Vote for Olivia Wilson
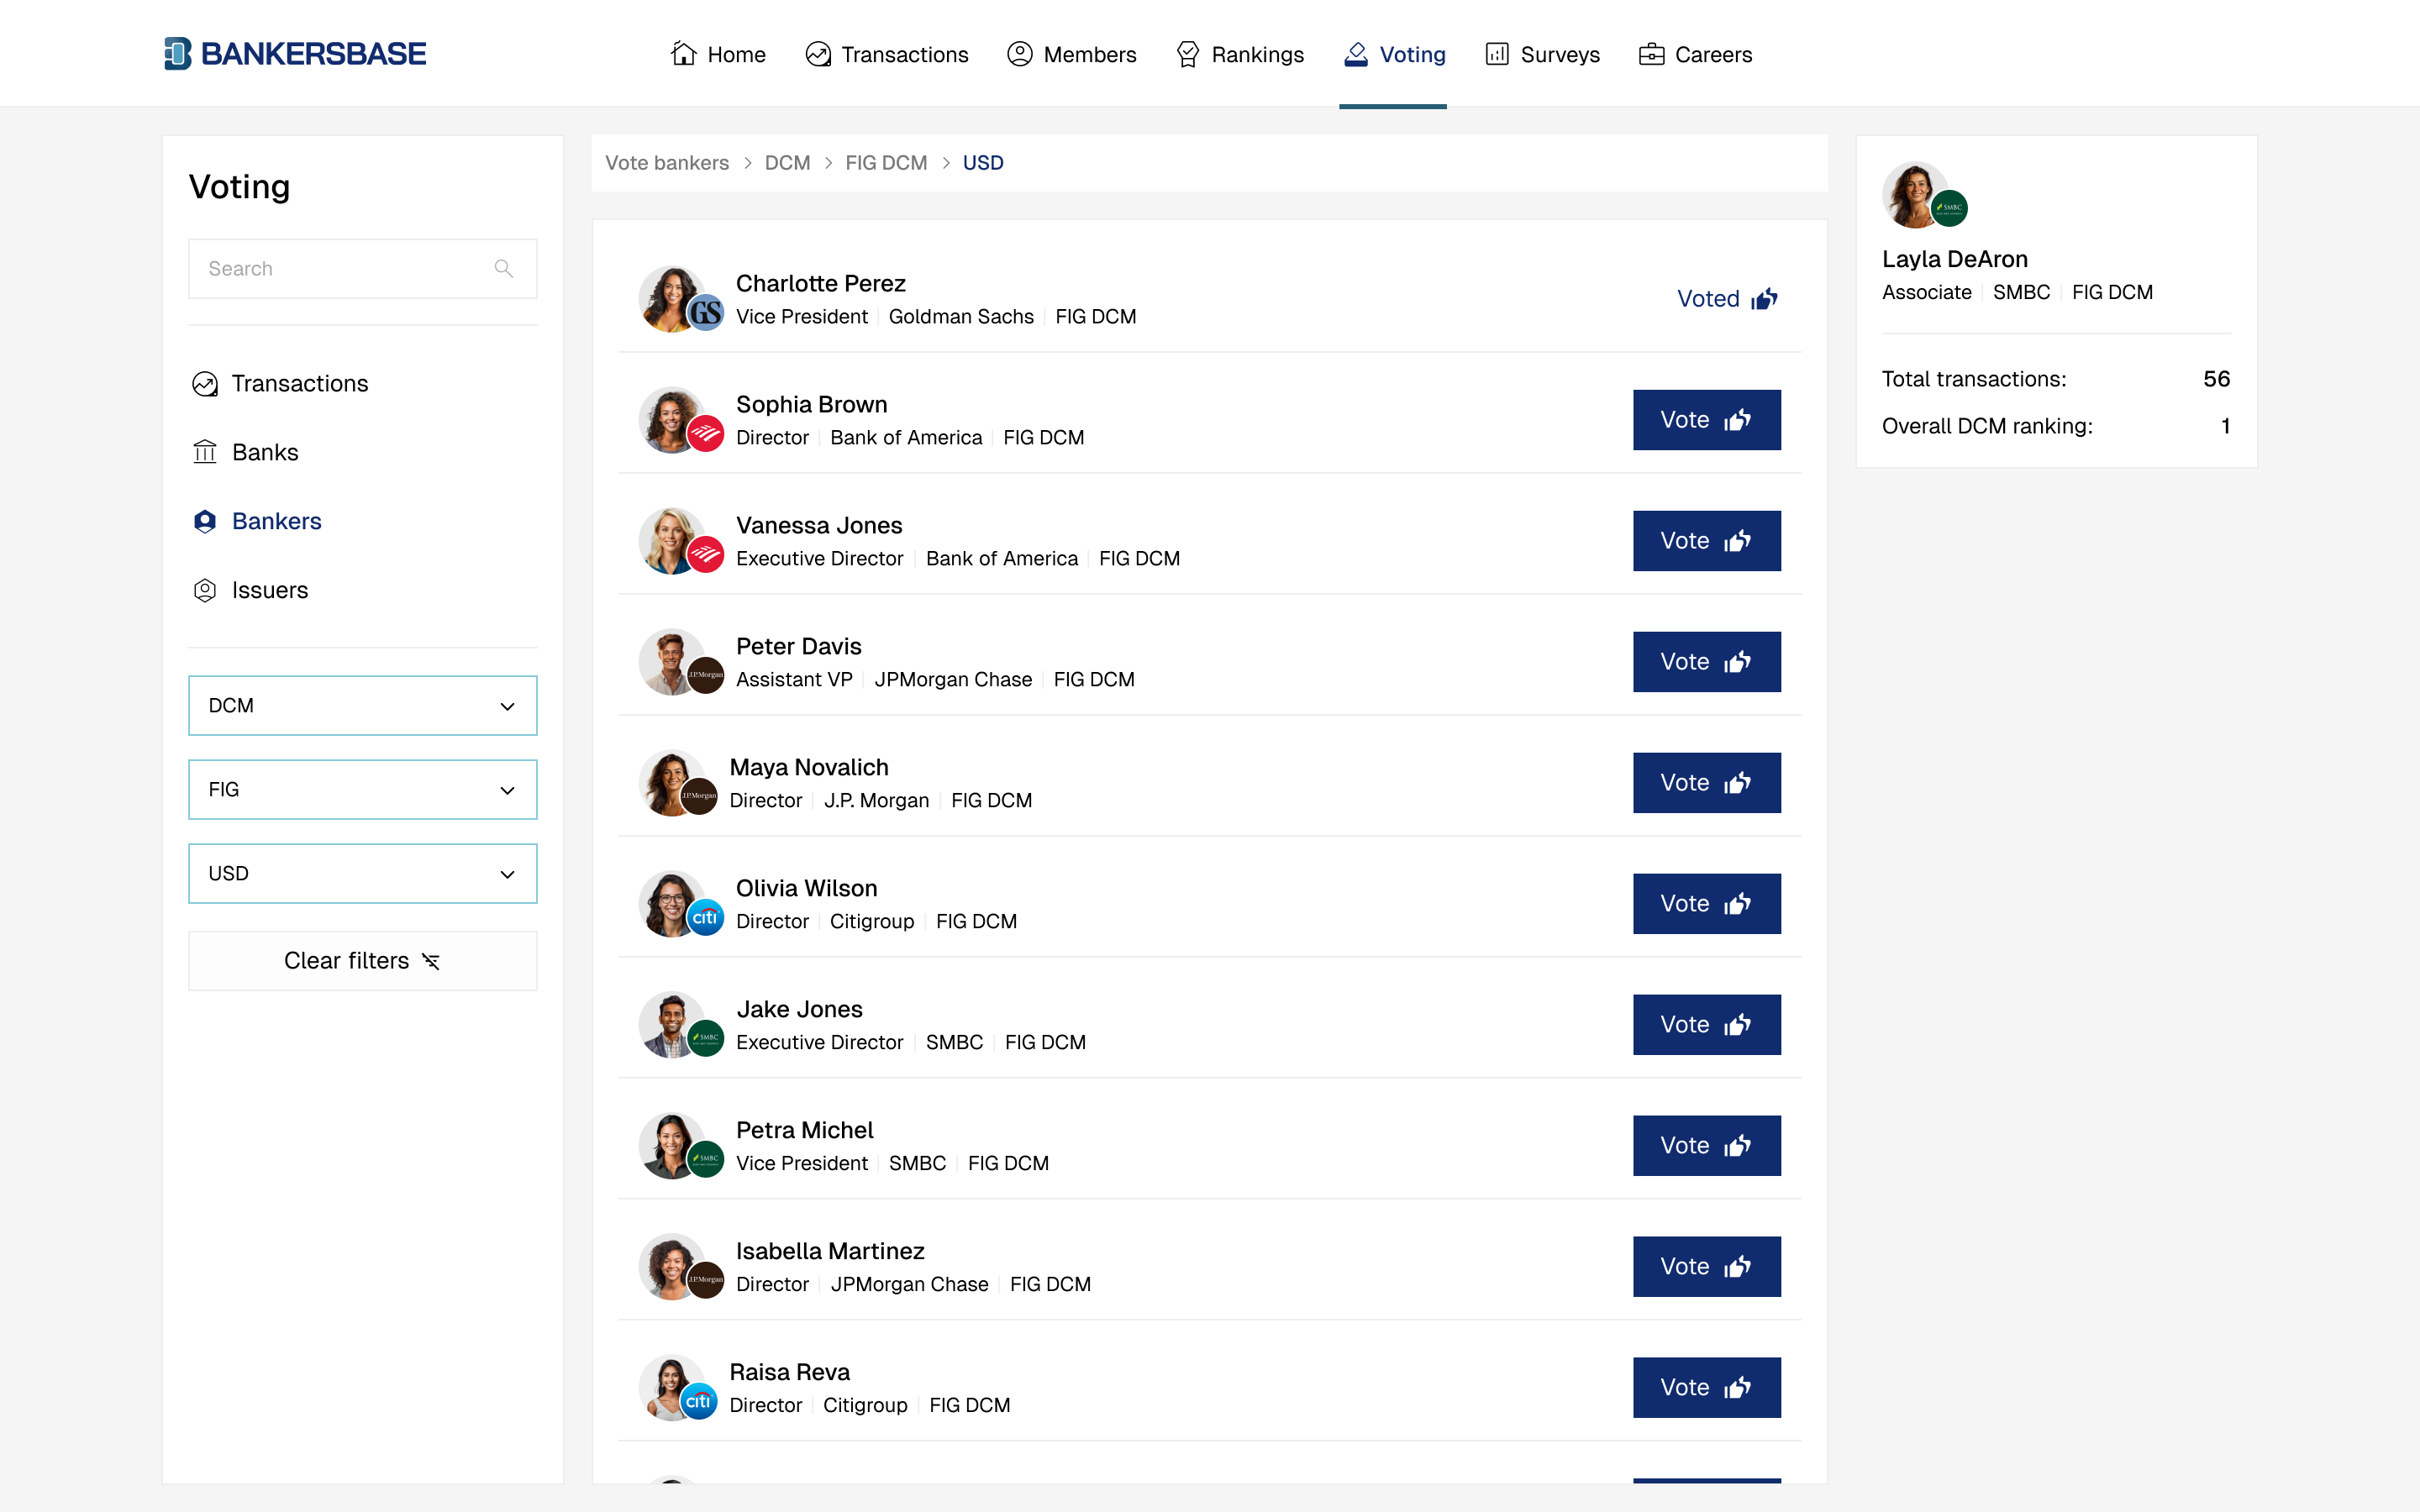The width and height of the screenshot is (2420, 1512). pos(1707,904)
